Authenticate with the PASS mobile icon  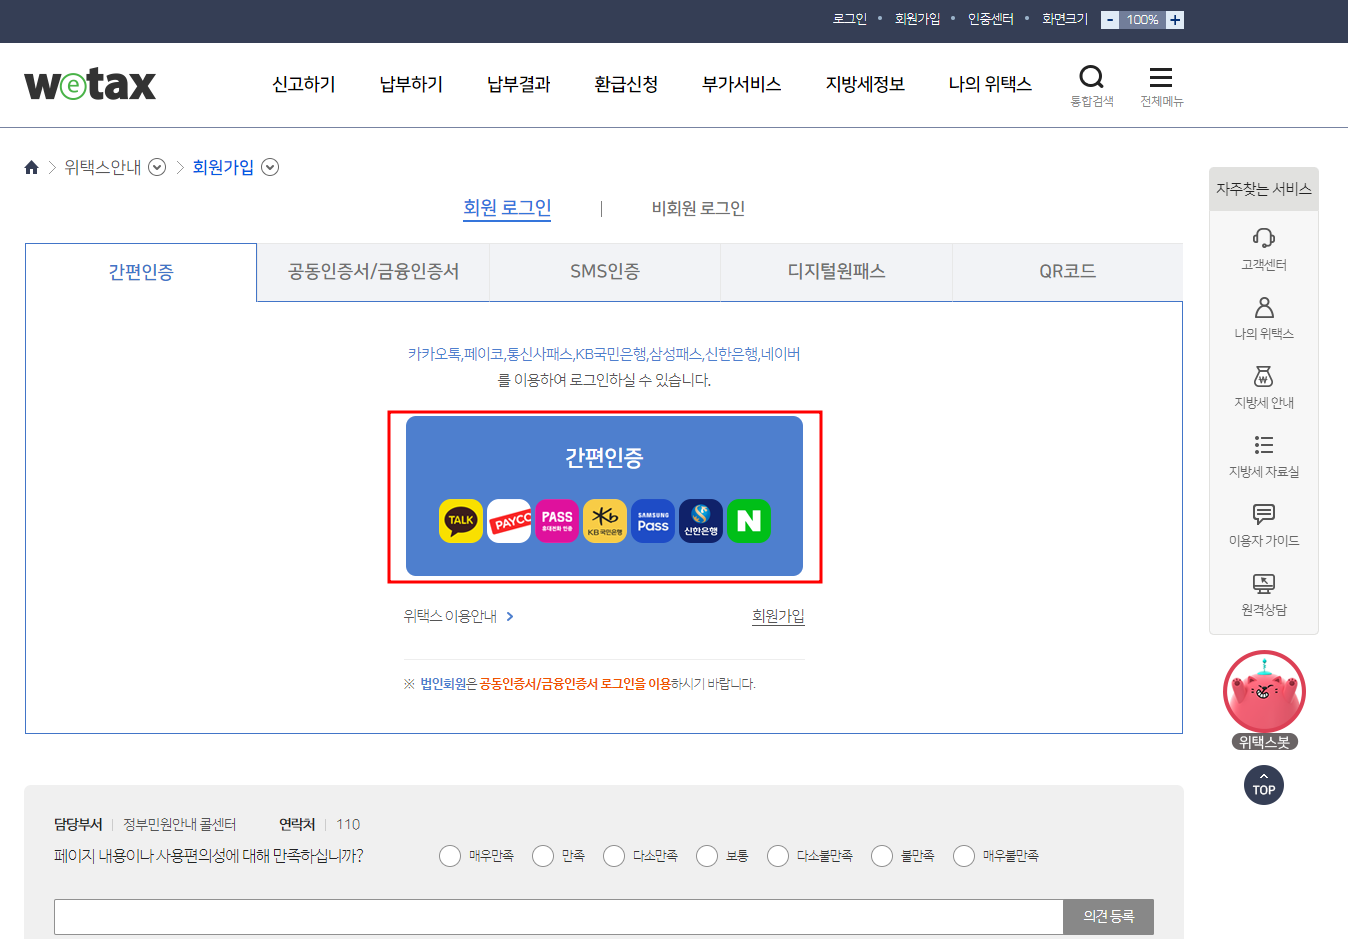click(x=557, y=521)
